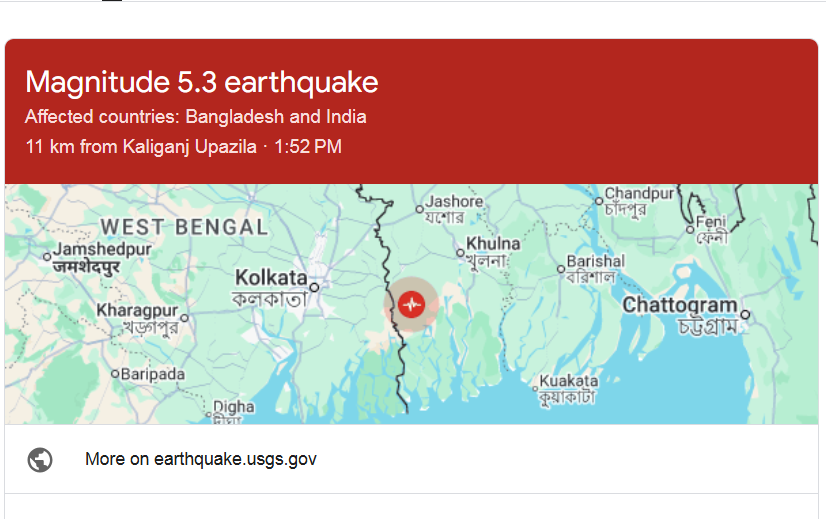Select the Baripada label on map

click(x=153, y=374)
